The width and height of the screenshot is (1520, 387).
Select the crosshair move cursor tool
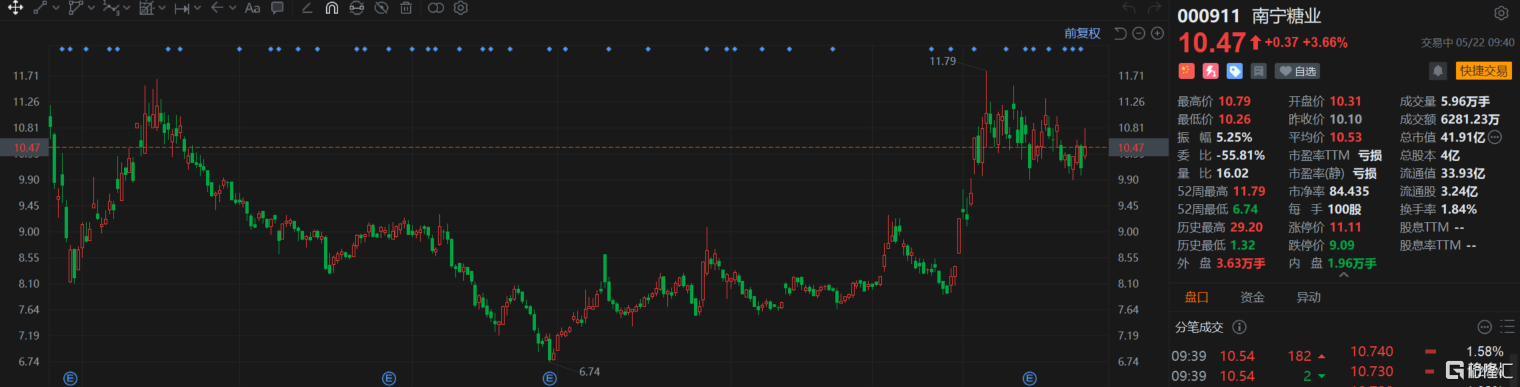[x=15, y=8]
